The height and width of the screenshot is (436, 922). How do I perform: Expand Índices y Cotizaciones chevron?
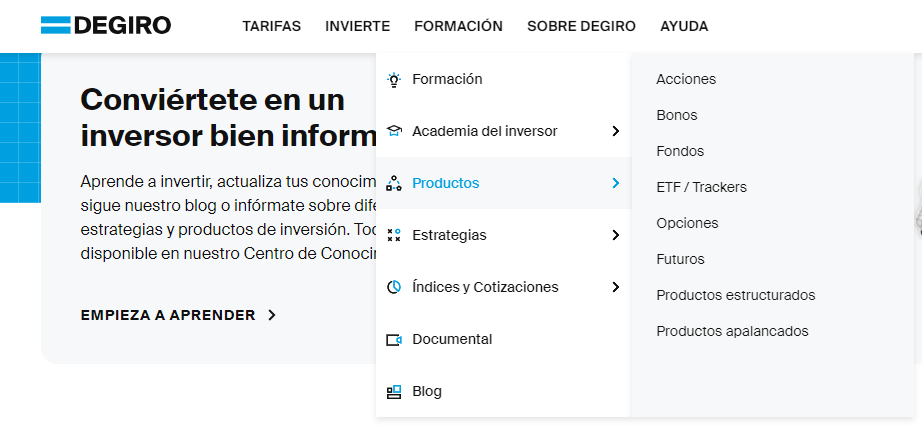point(616,287)
